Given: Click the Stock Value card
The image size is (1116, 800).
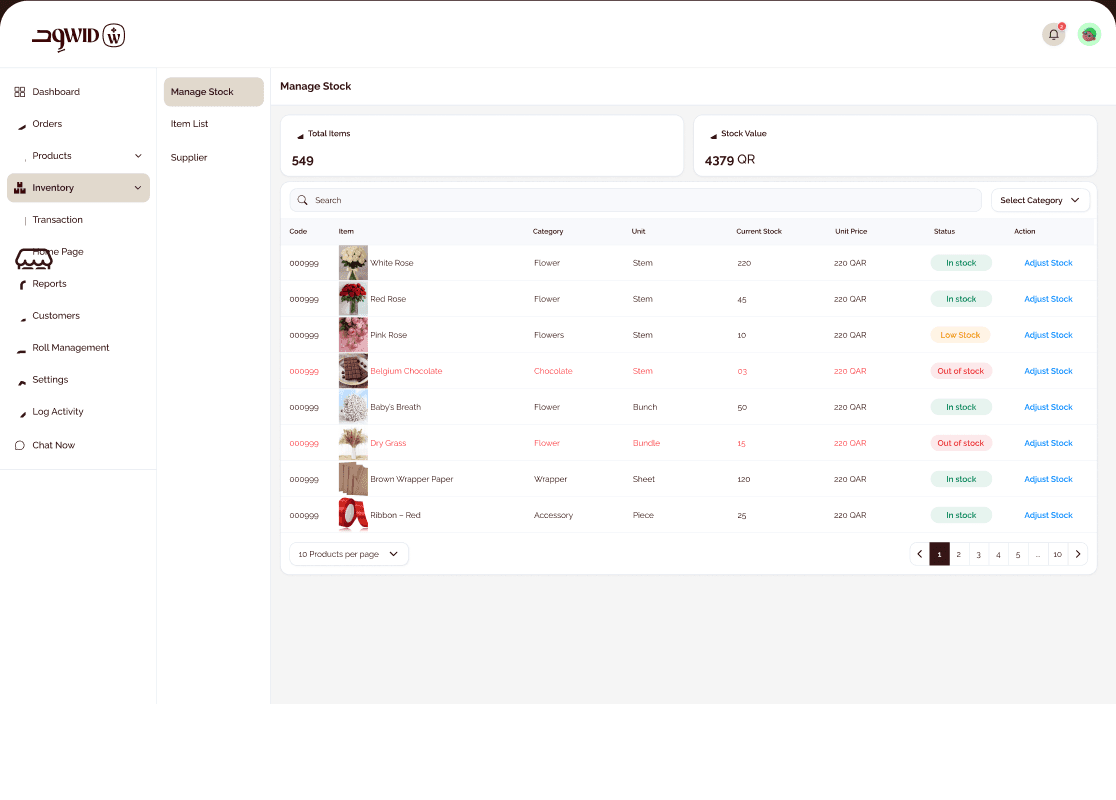Looking at the screenshot, I should click(x=895, y=146).
